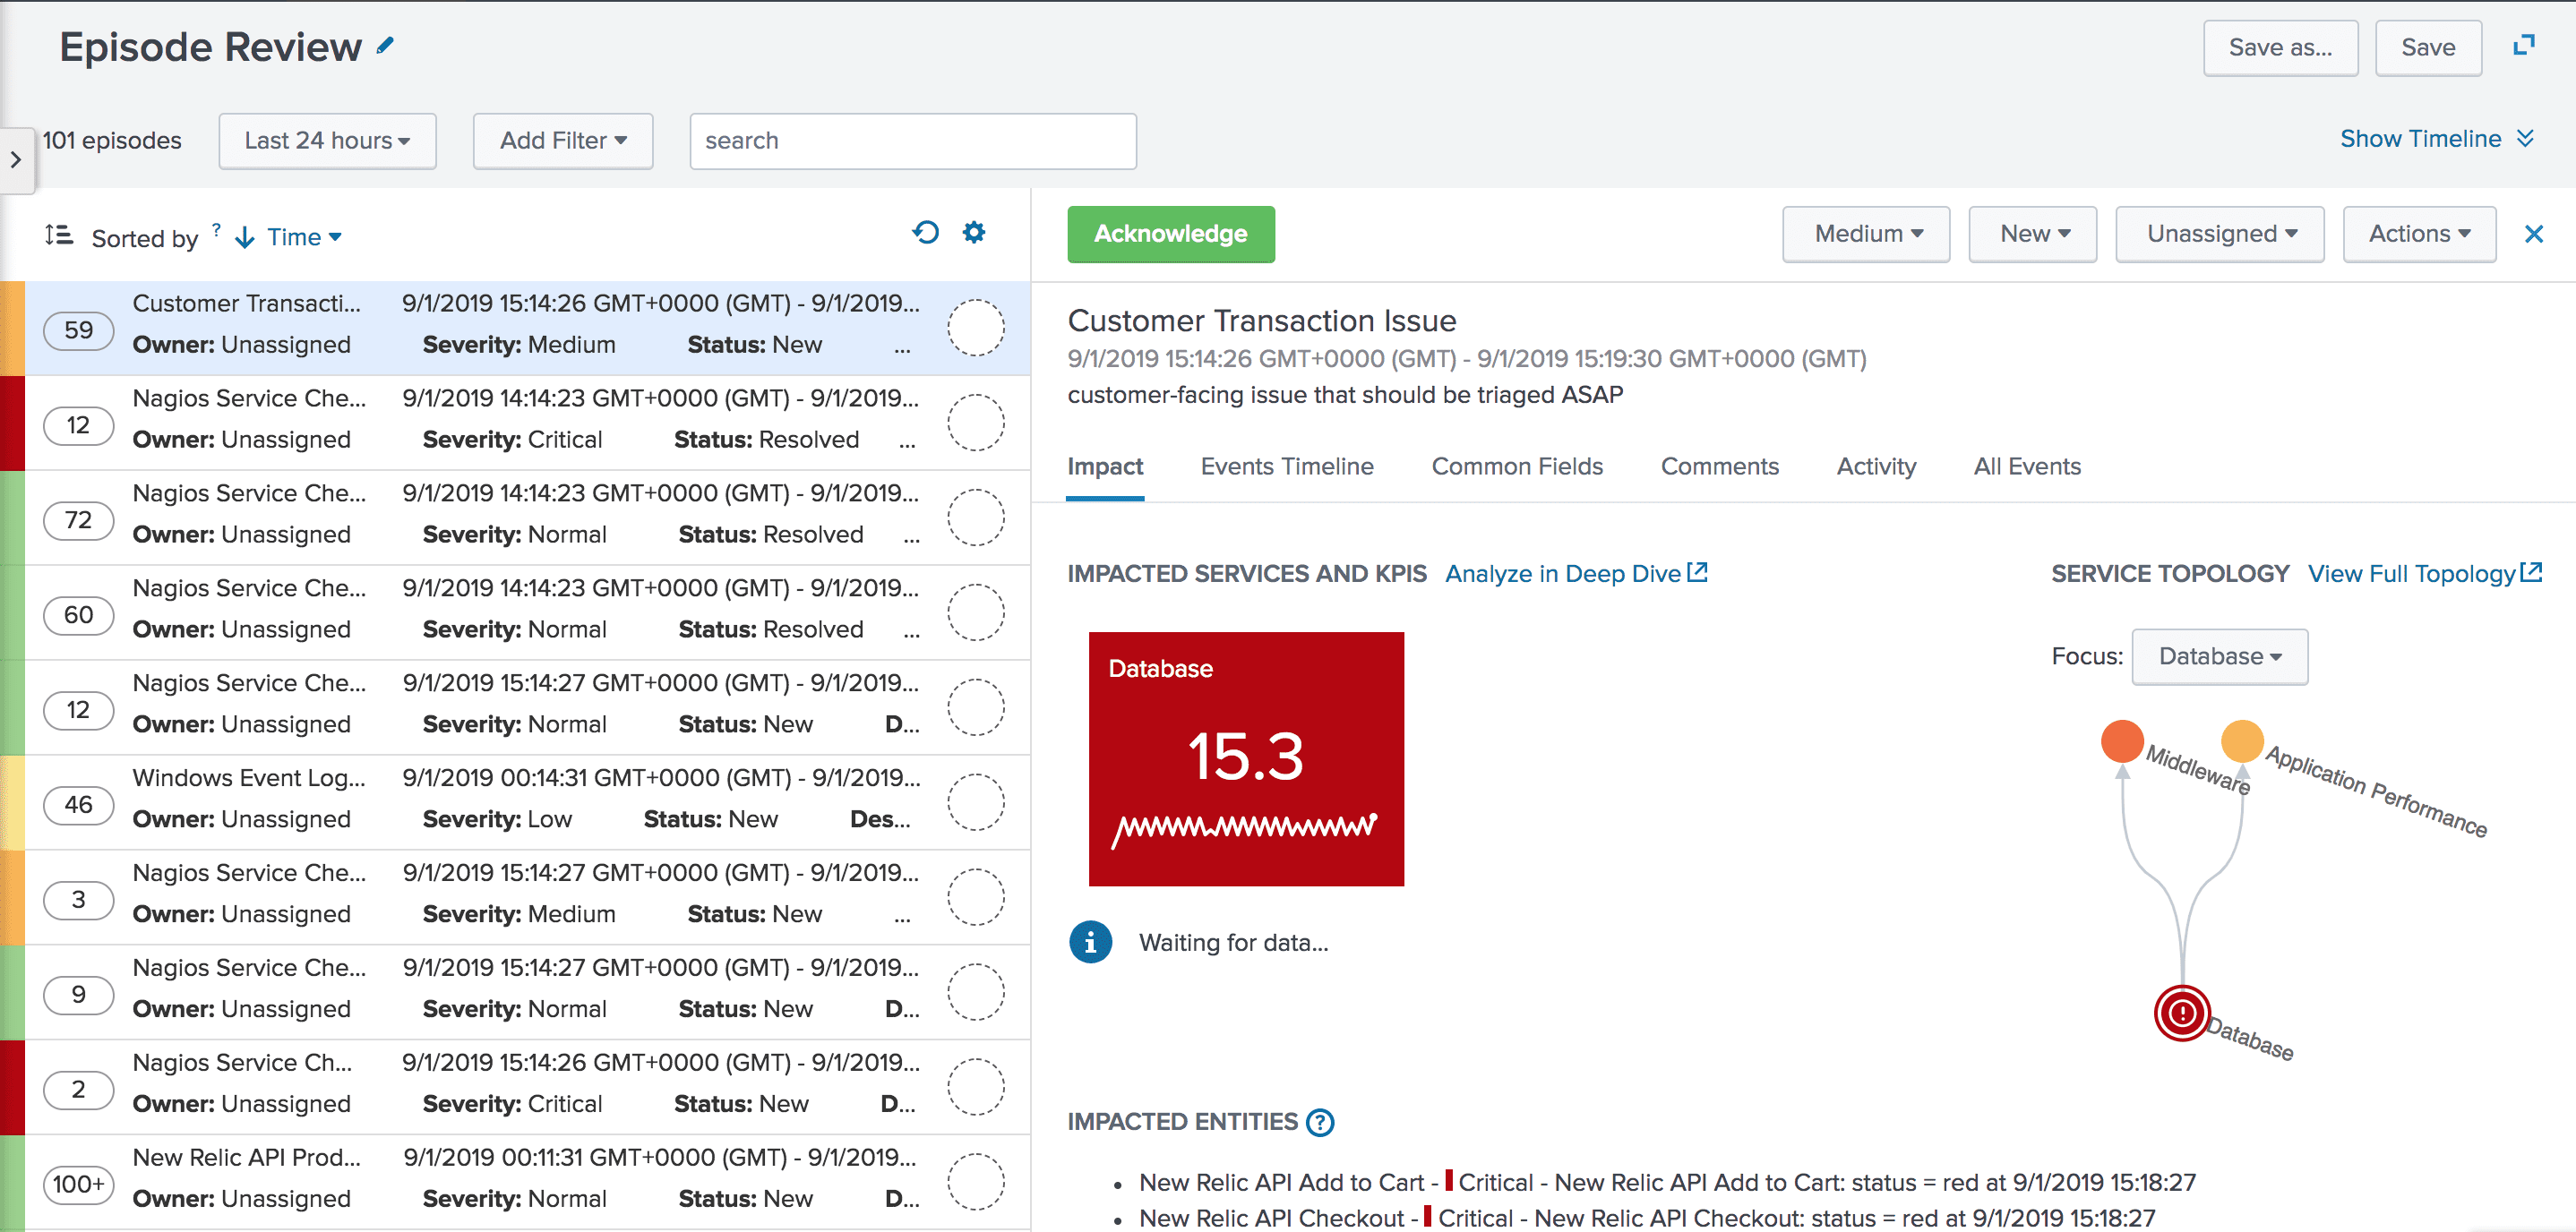Click the 46 event count badge

pos(79,804)
